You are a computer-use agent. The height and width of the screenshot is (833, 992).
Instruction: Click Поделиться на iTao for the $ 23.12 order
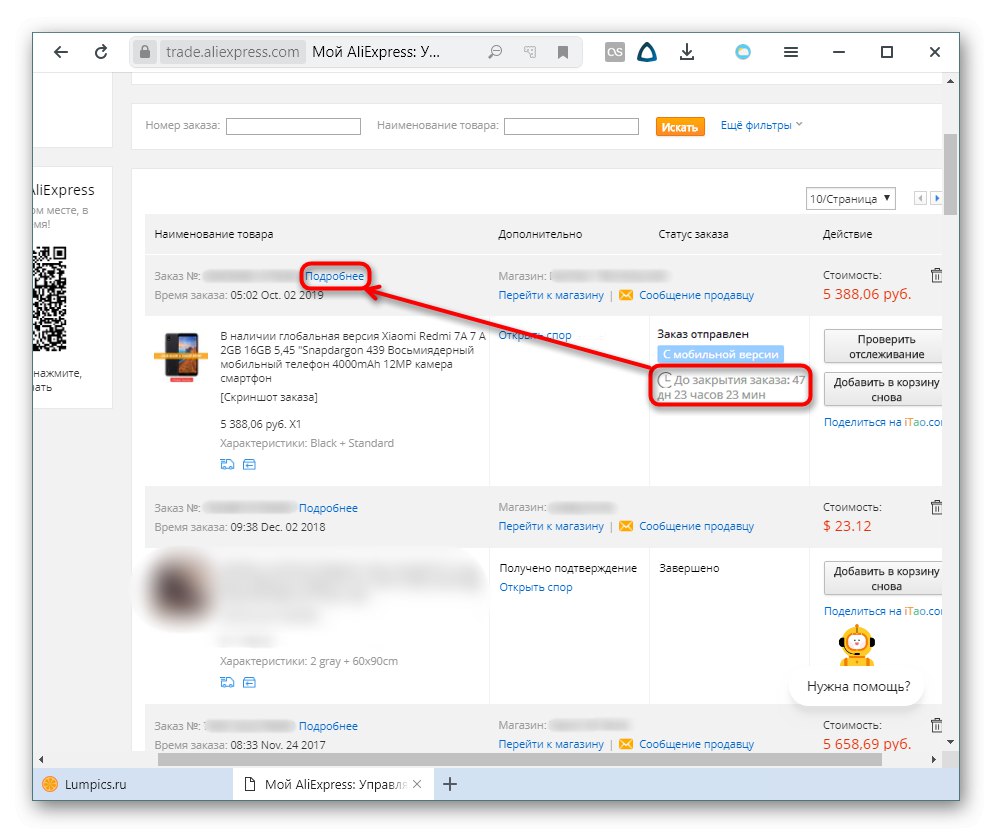point(883,611)
